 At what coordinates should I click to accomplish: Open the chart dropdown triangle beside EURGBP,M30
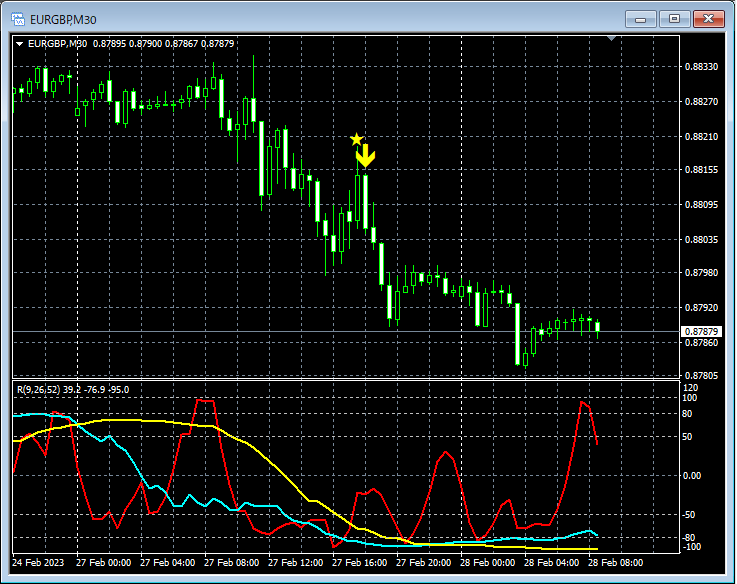[x=20, y=44]
